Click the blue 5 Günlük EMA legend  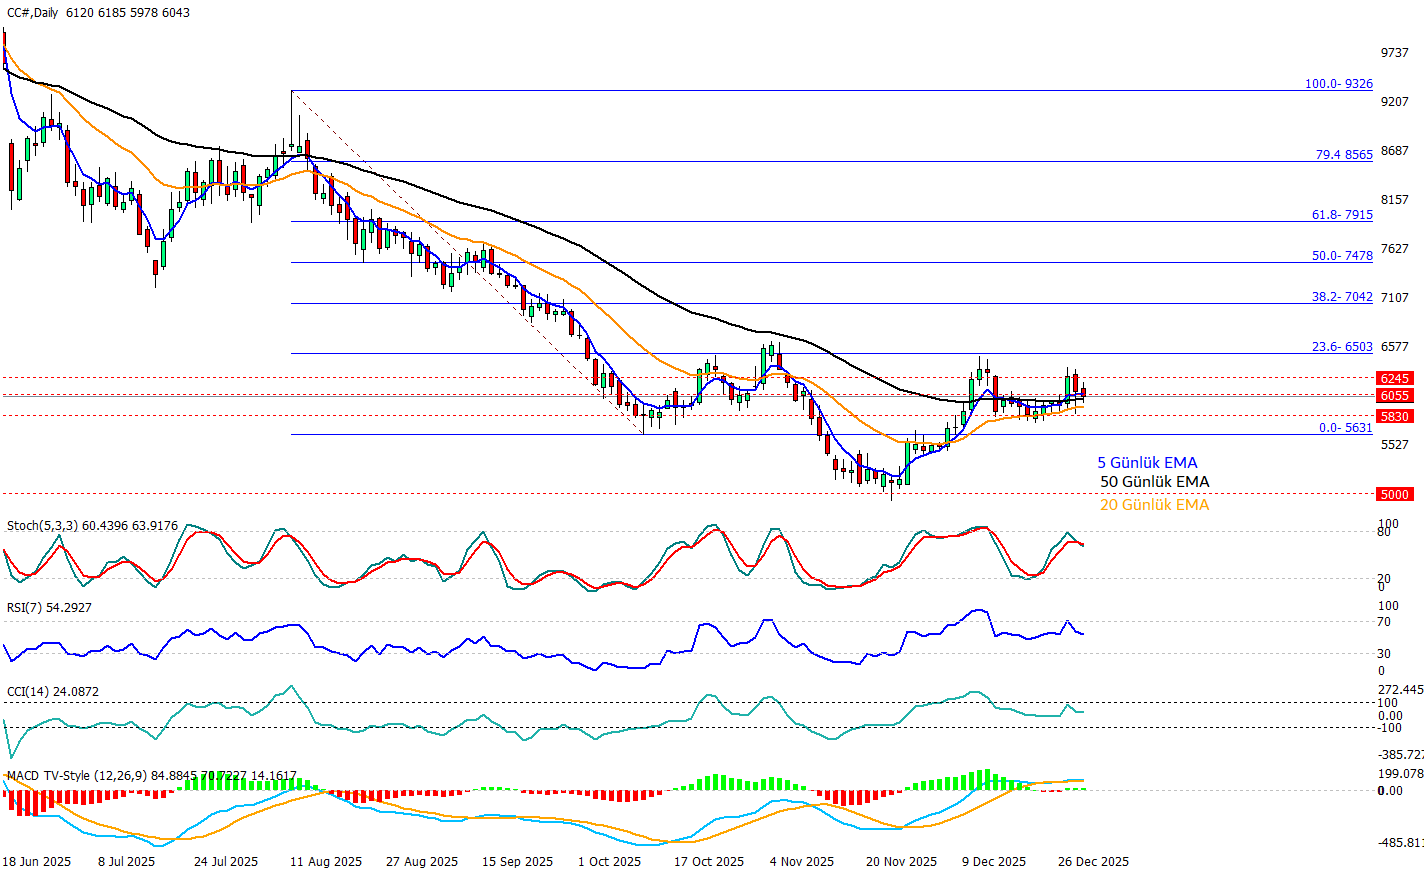click(1147, 463)
